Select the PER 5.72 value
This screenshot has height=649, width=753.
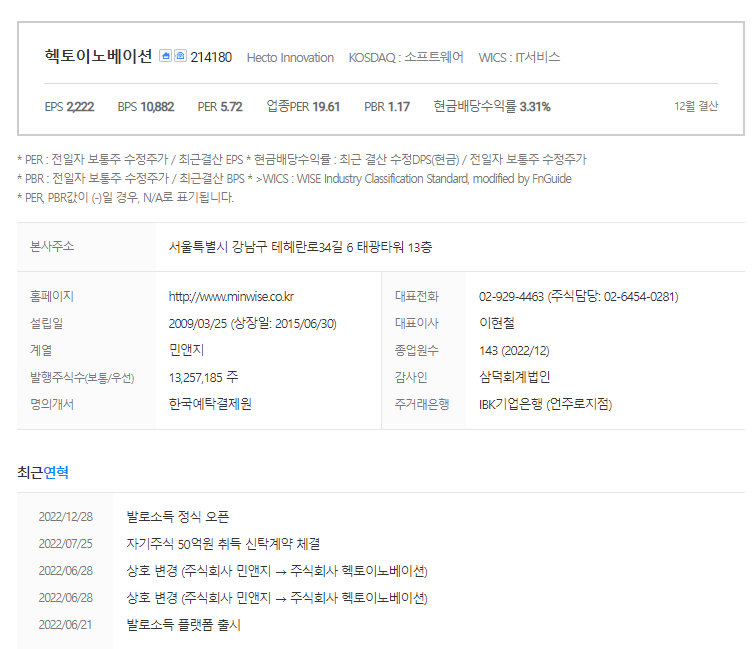coord(220,107)
